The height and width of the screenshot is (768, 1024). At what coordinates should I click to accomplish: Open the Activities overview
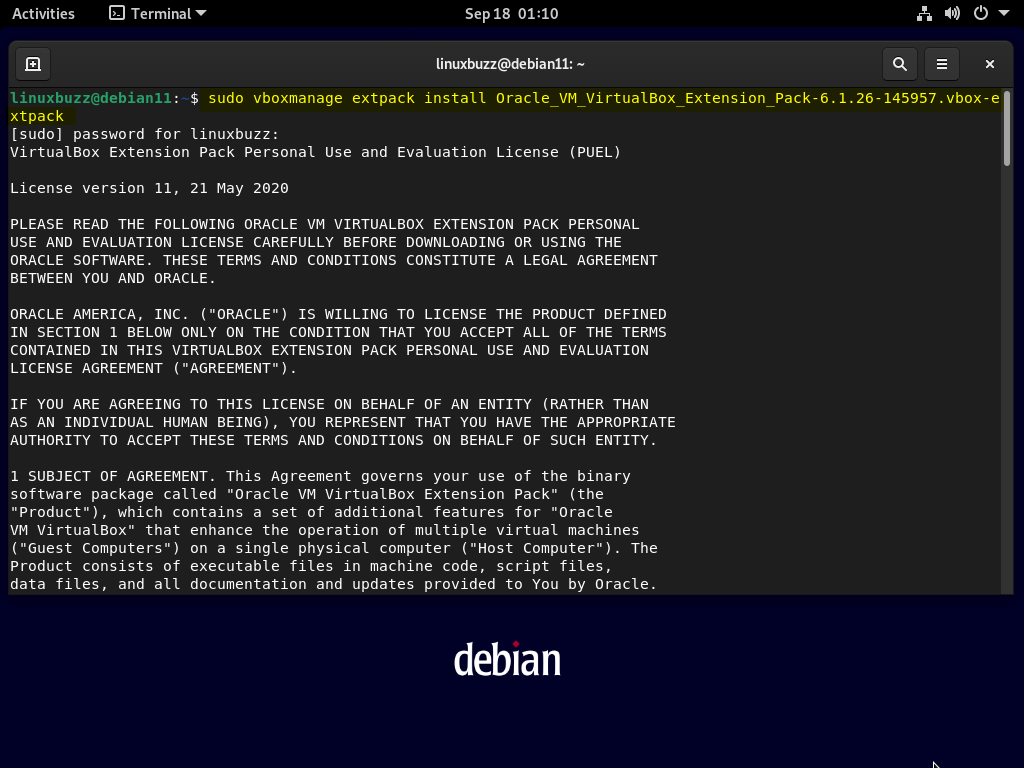(x=43, y=14)
